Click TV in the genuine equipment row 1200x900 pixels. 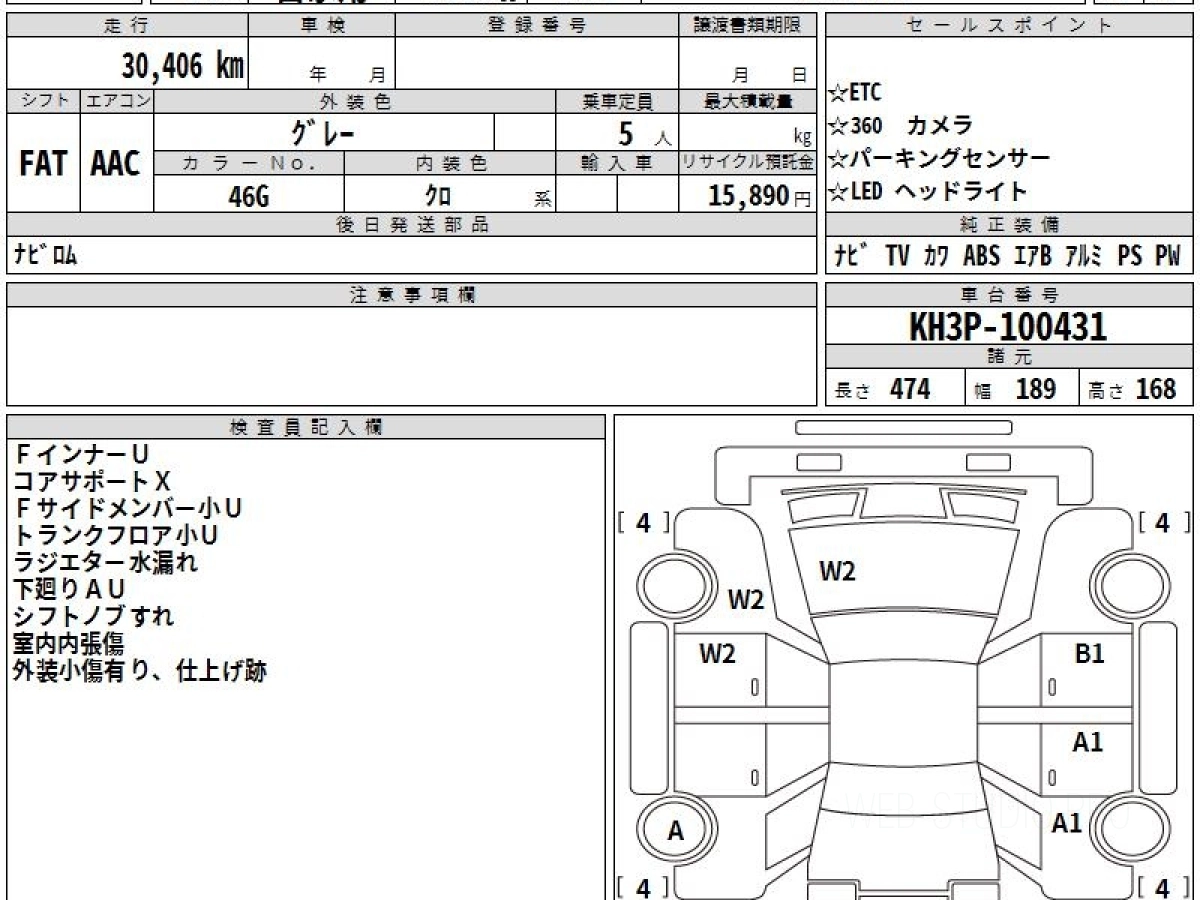[897, 256]
